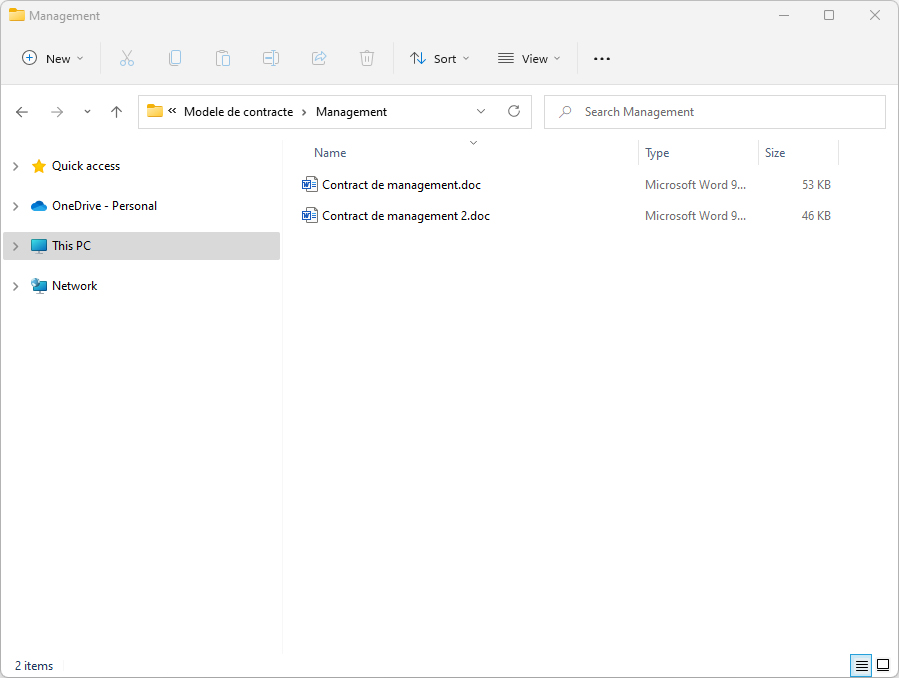Select OneDrive - Personal in sidebar

click(104, 206)
